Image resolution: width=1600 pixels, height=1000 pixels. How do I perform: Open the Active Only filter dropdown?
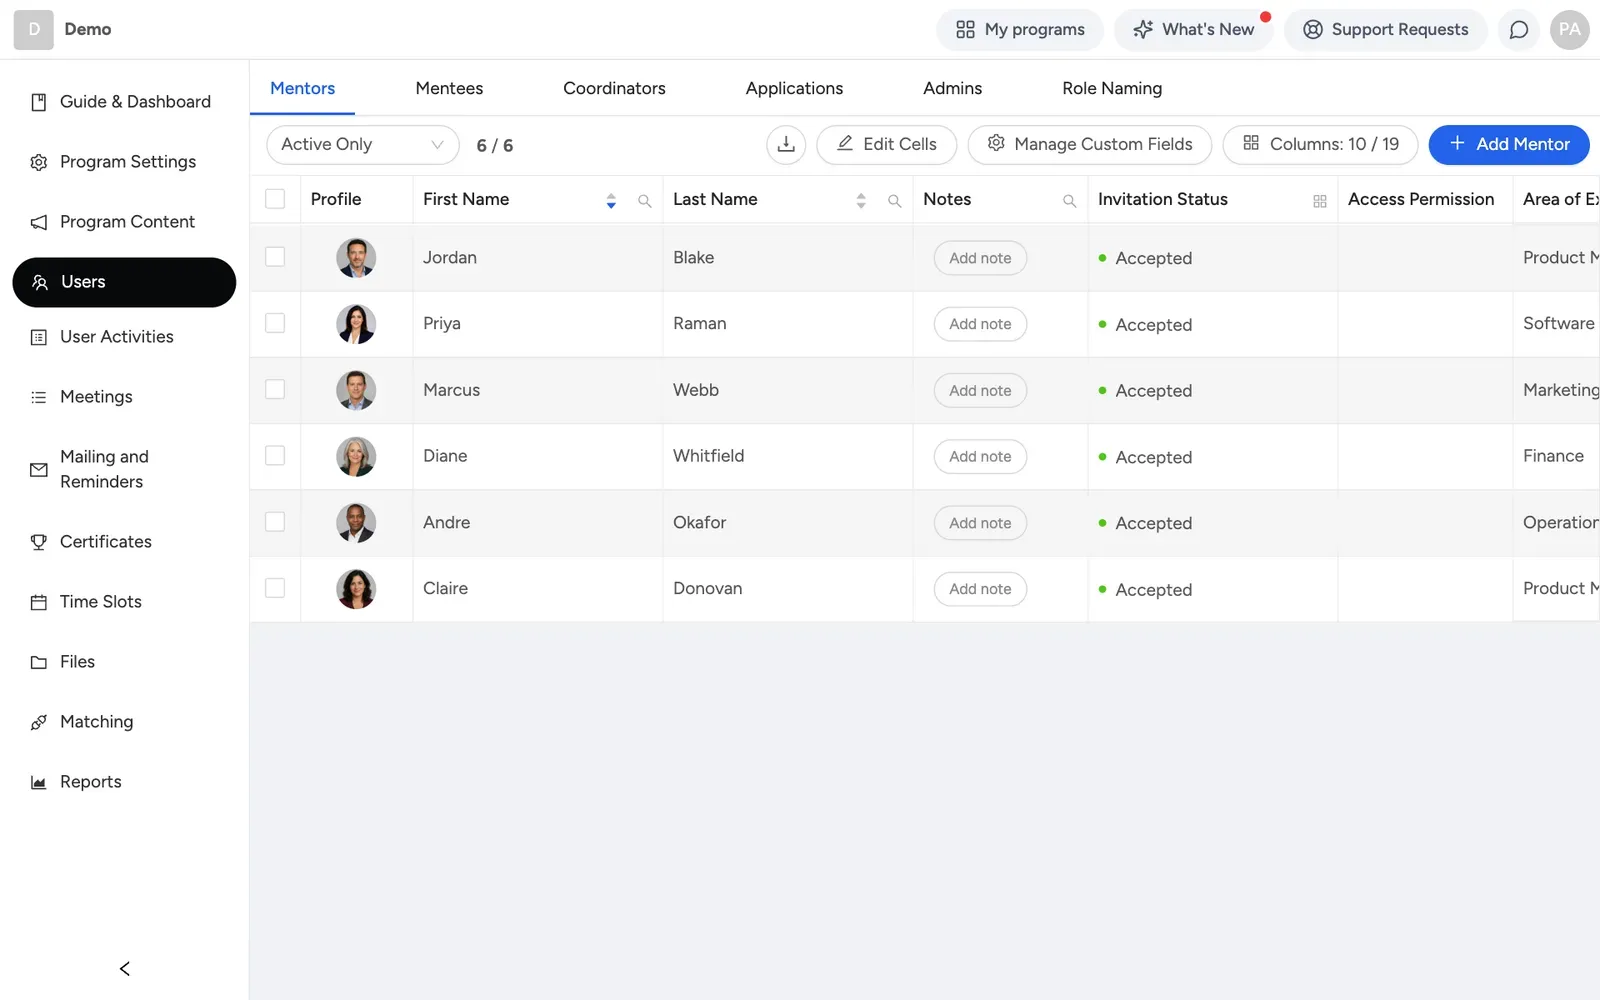363,144
